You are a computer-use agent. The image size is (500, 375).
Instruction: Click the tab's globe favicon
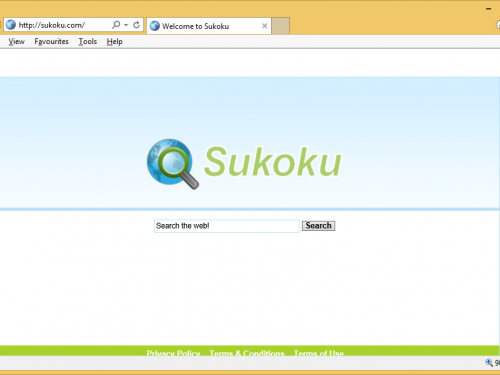click(x=155, y=26)
